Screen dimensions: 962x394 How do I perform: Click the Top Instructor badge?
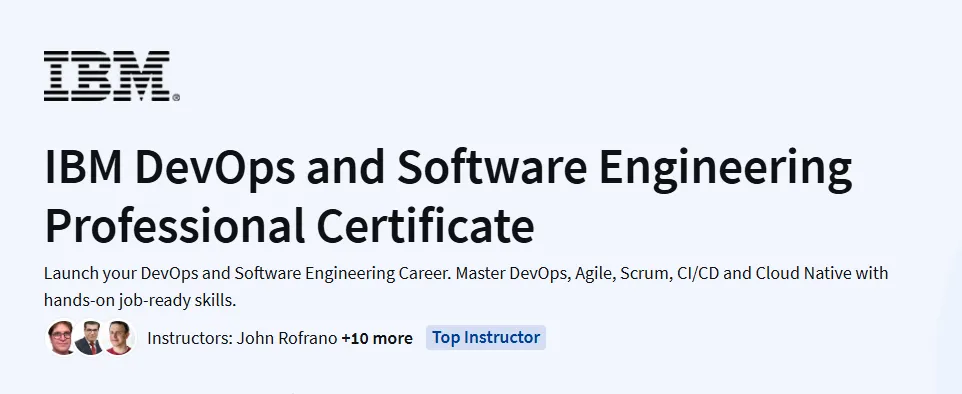(x=486, y=338)
